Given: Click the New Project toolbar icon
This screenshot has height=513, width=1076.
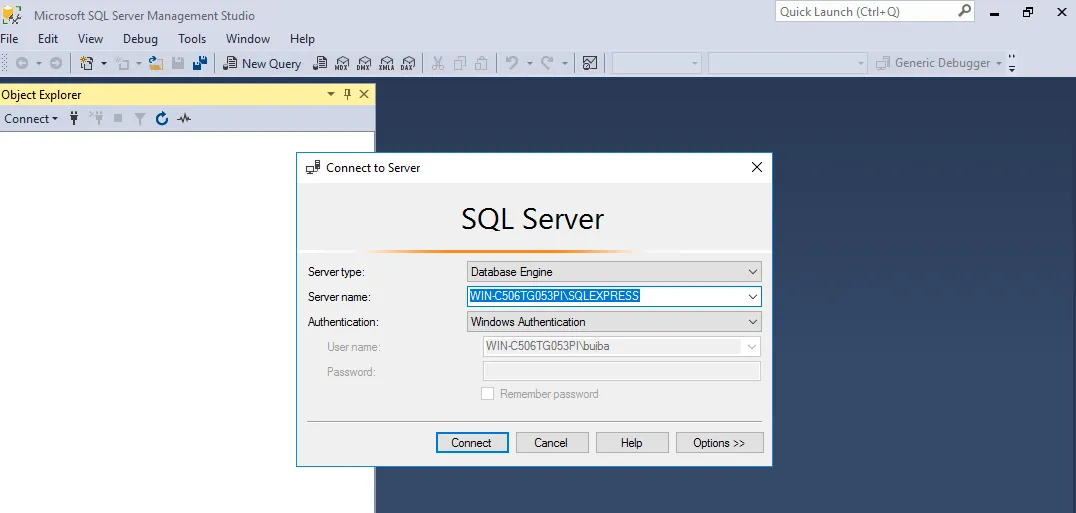Looking at the screenshot, I should click(x=86, y=63).
